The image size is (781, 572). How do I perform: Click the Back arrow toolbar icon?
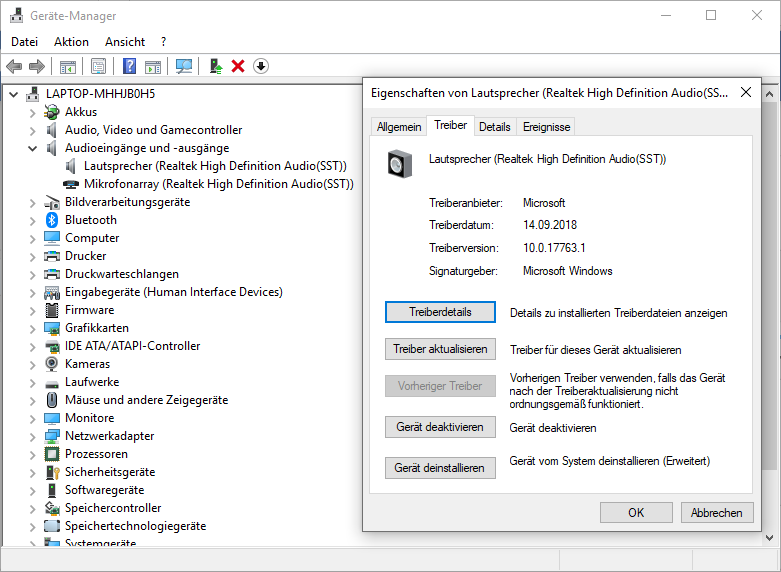[x=14, y=66]
